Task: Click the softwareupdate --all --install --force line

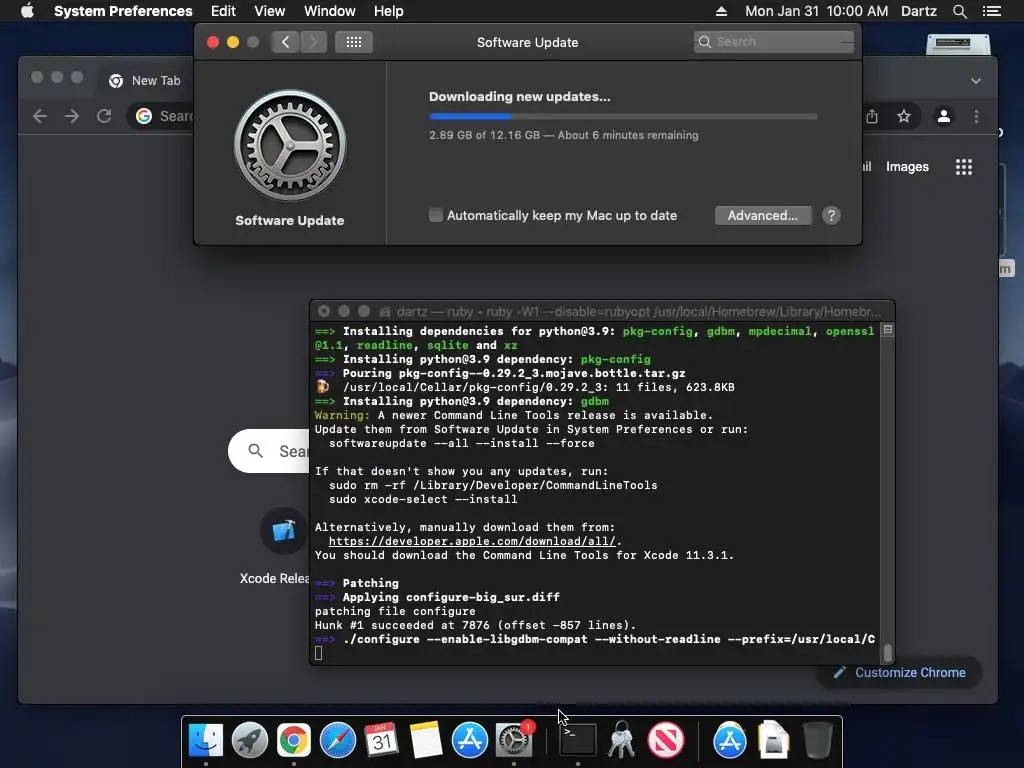Action: [x=462, y=443]
